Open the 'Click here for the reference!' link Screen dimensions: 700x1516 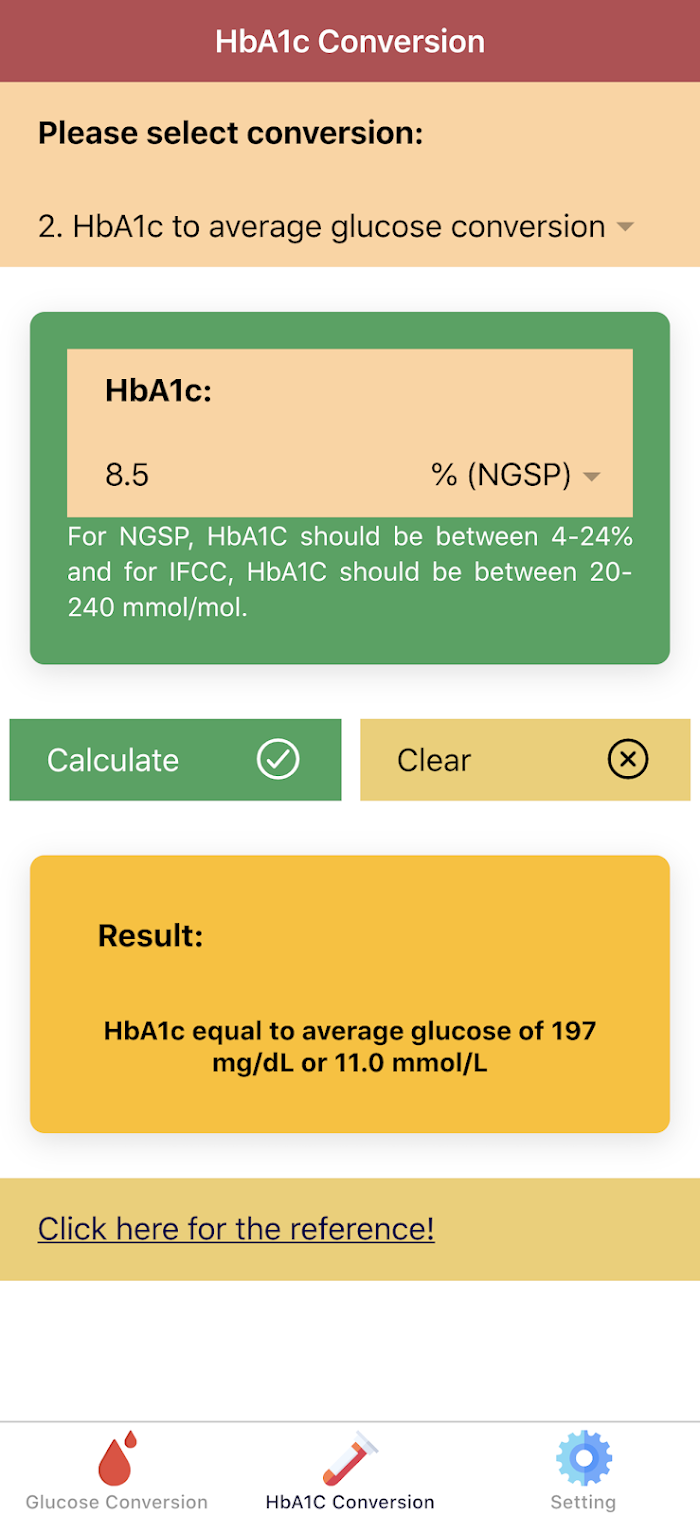(236, 1228)
